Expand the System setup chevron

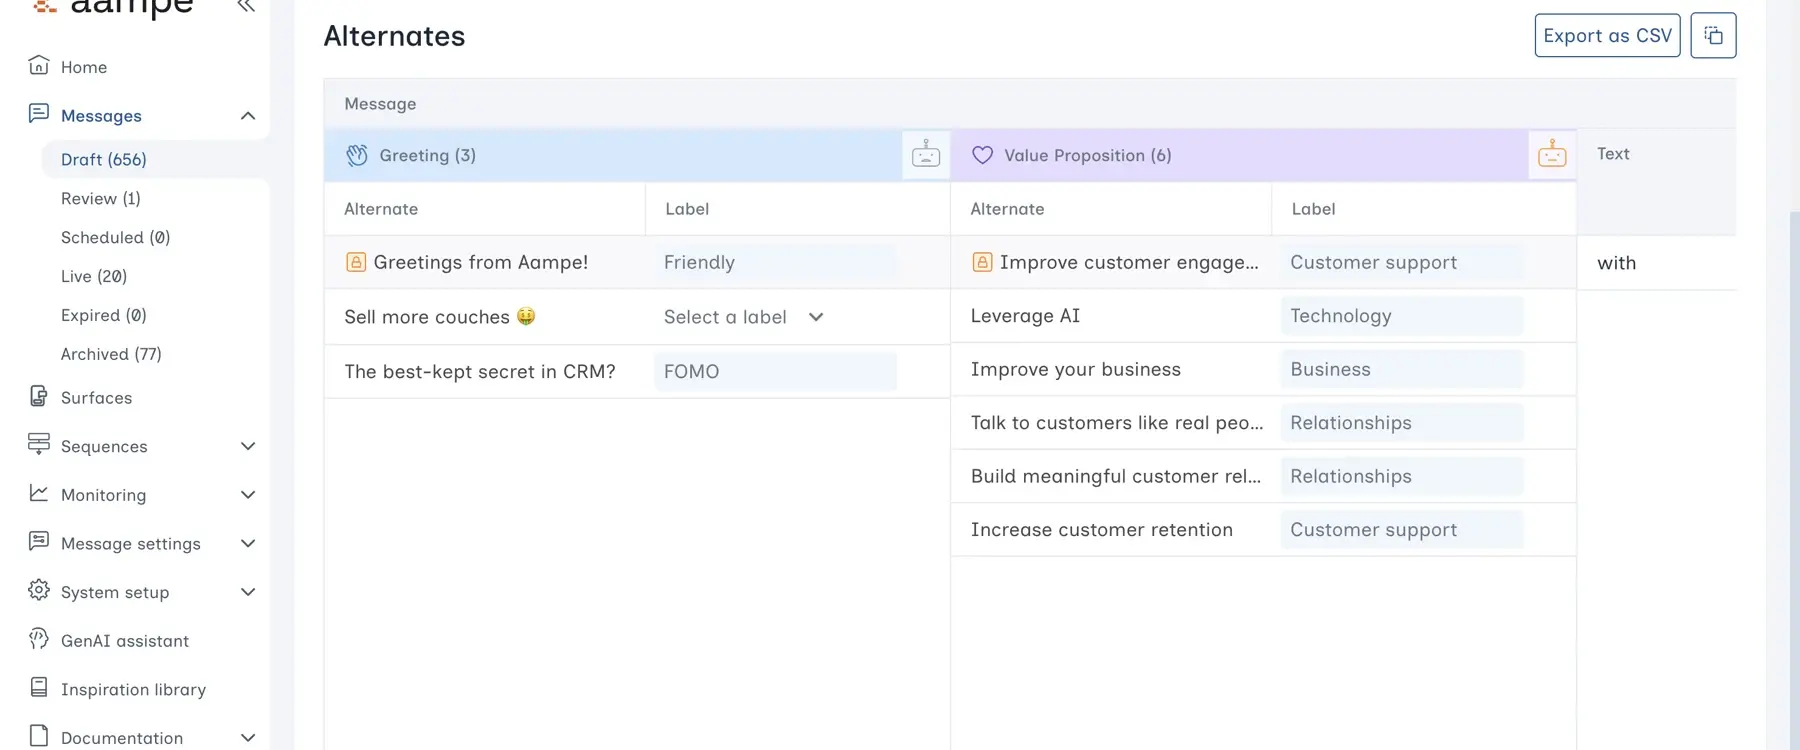[248, 592]
